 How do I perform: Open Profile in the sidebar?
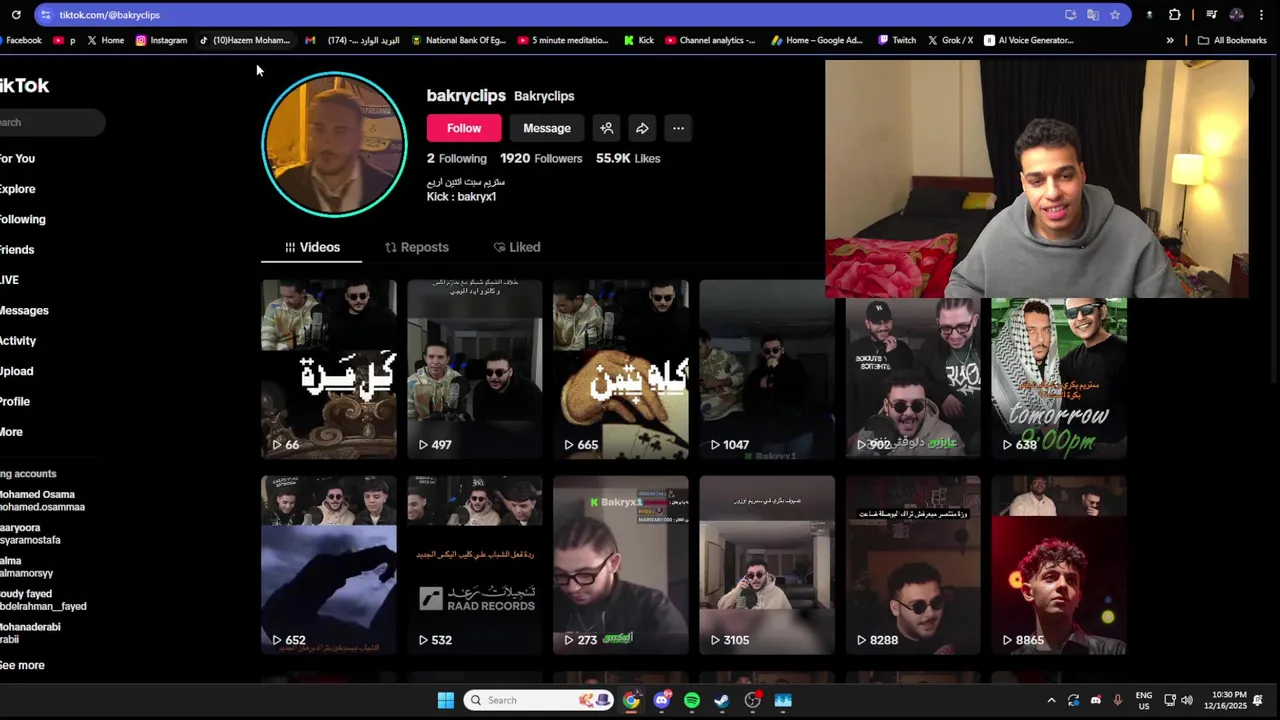click(15, 401)
